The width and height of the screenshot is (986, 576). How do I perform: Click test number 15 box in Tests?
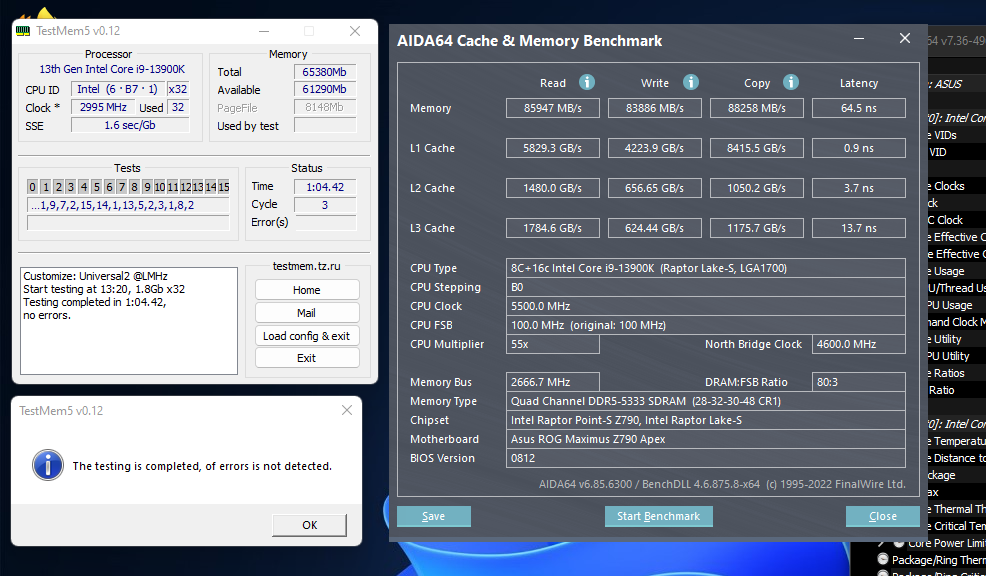(x=224, y=187)
